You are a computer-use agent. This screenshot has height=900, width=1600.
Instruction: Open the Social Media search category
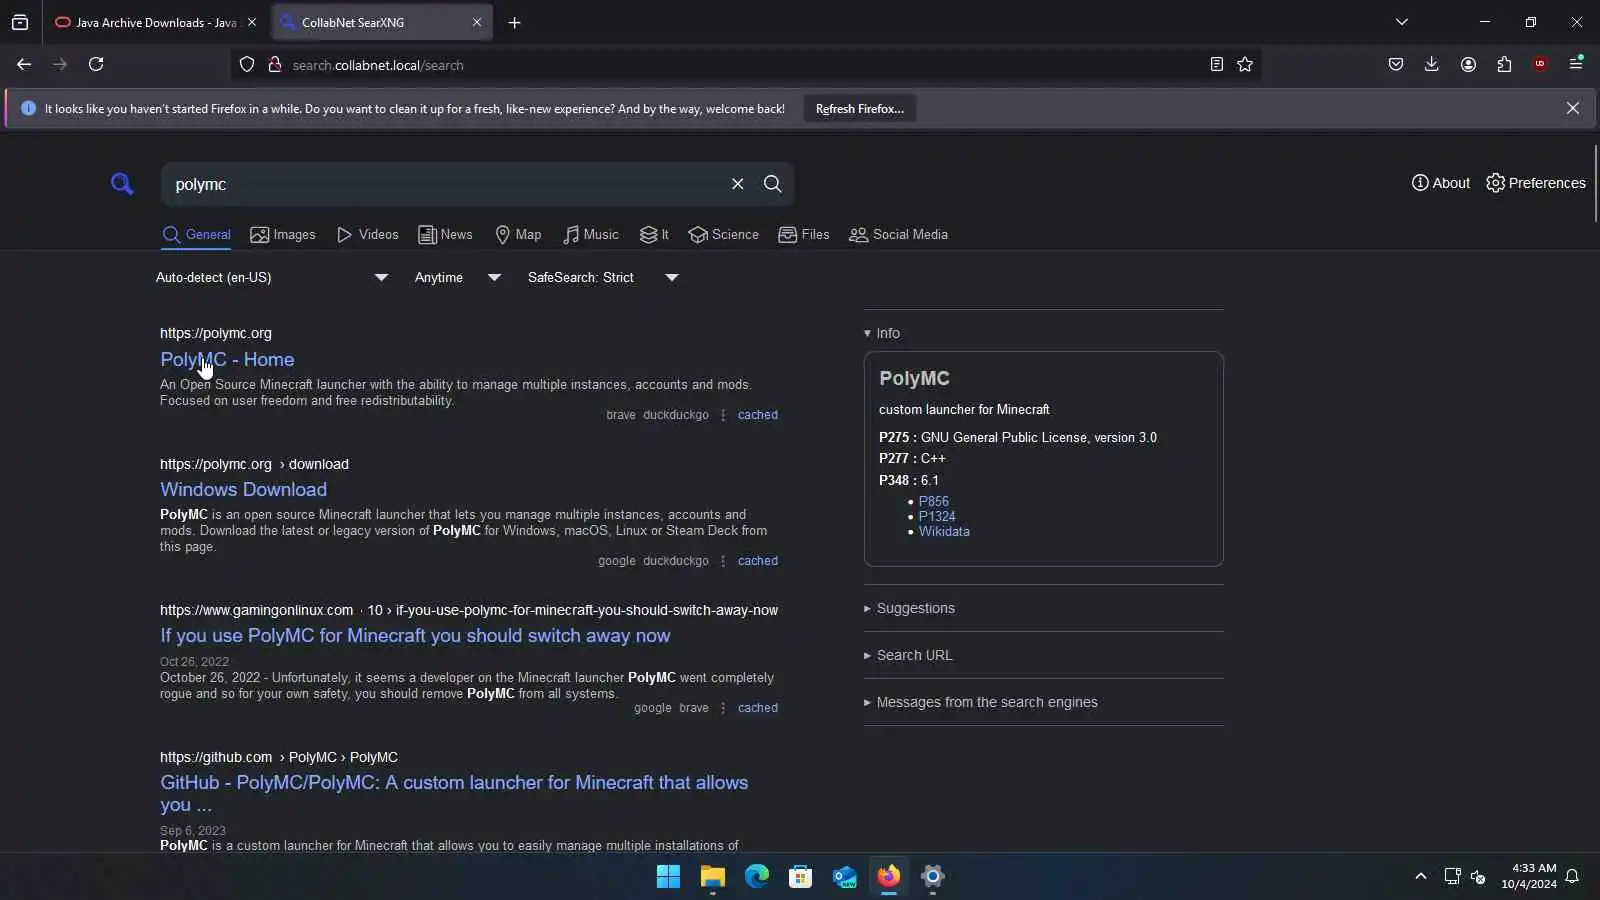tap(898, 235)
